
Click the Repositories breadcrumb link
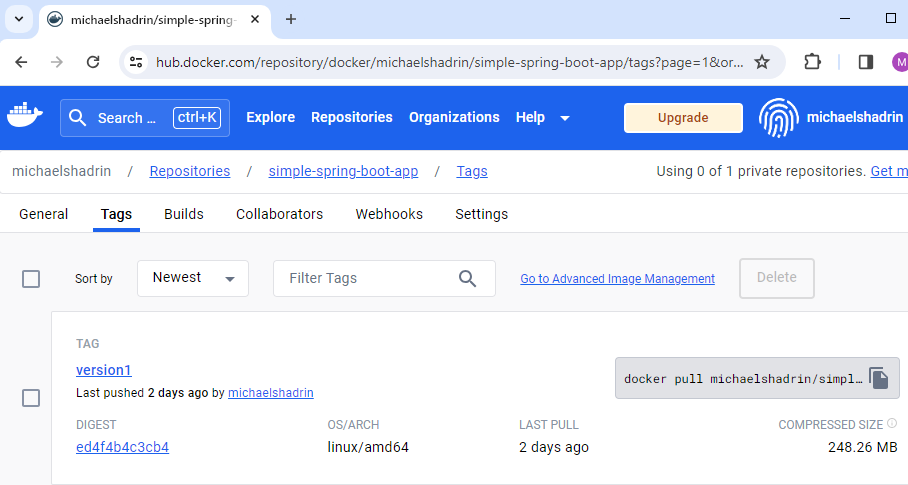[x=189, y=171]
